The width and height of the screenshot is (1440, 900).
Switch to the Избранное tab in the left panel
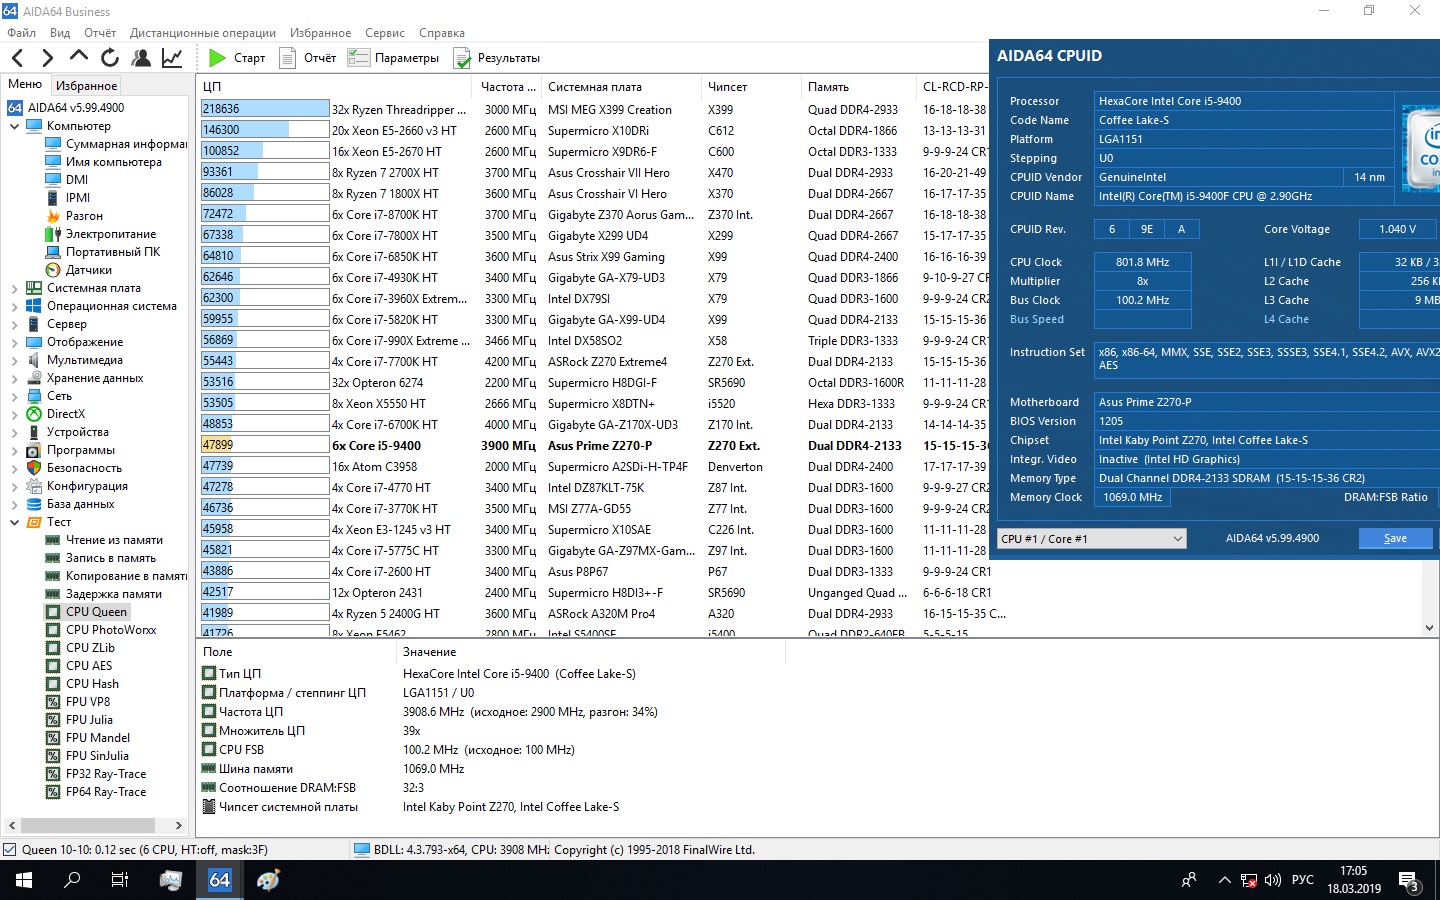point(87,86)
